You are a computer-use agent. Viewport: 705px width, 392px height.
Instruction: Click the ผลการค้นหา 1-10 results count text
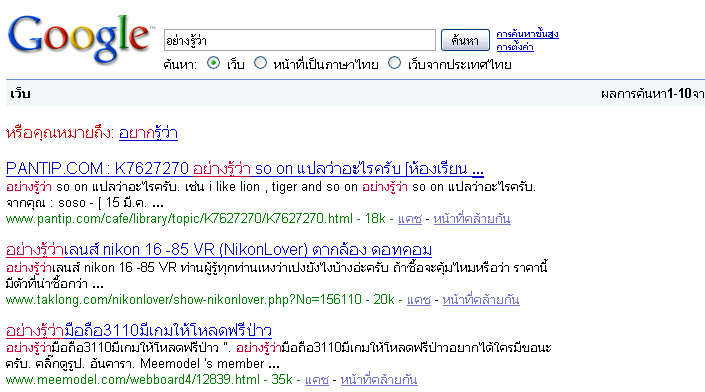click(x=652, y=94)
